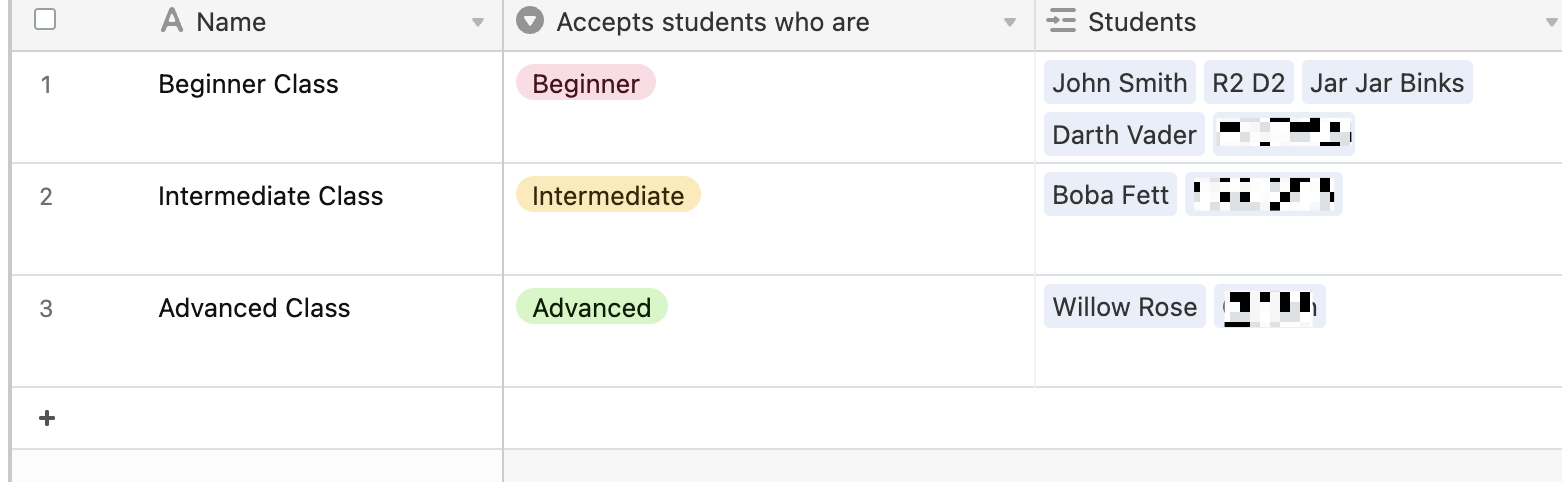This screenshot has width=1562, height=482.
Task: Open the R2 D2 linked record
Action: coord(1248,82)
